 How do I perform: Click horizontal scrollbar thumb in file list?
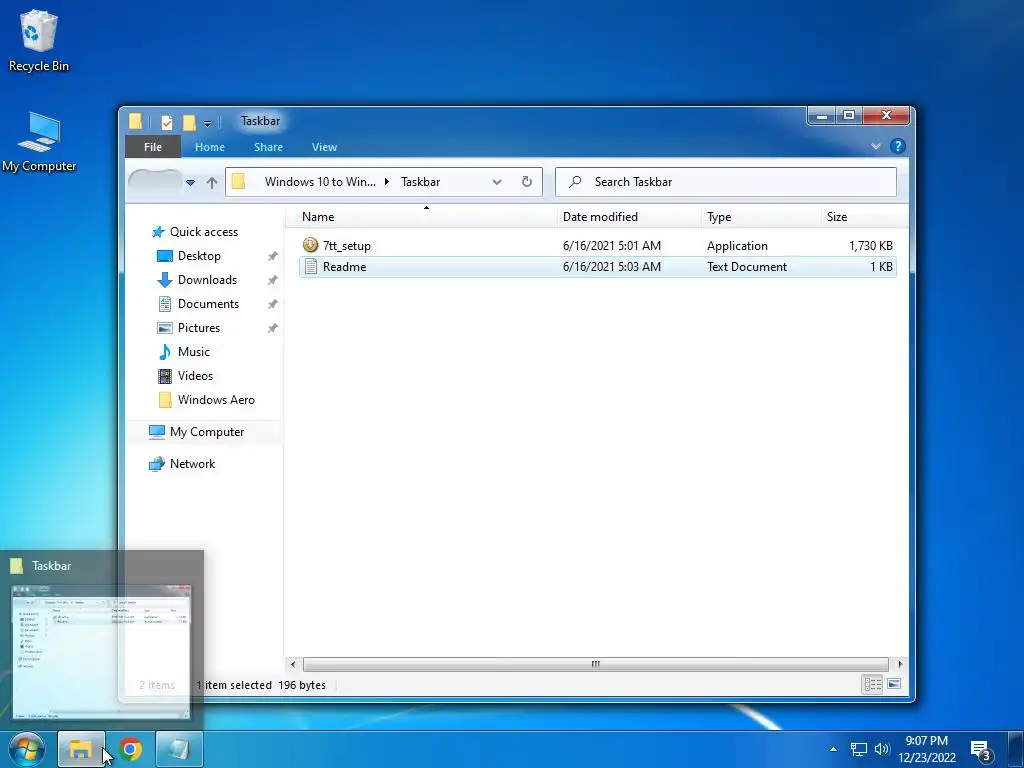click(596, 664)
